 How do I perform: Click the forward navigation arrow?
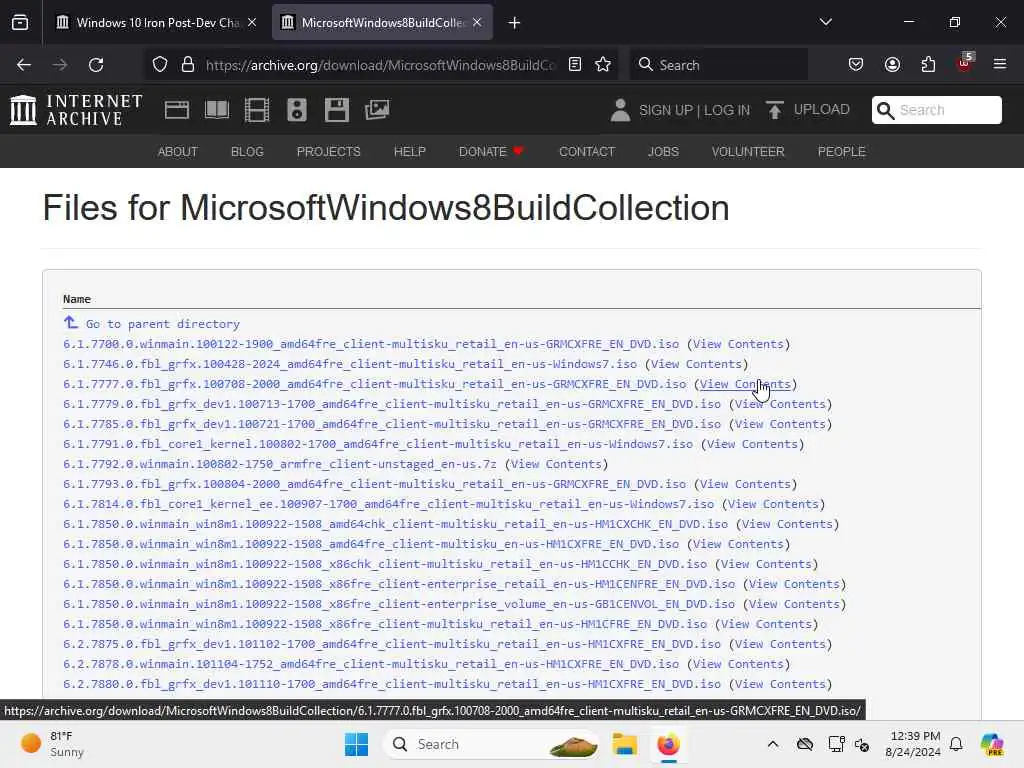click(60, 65)
